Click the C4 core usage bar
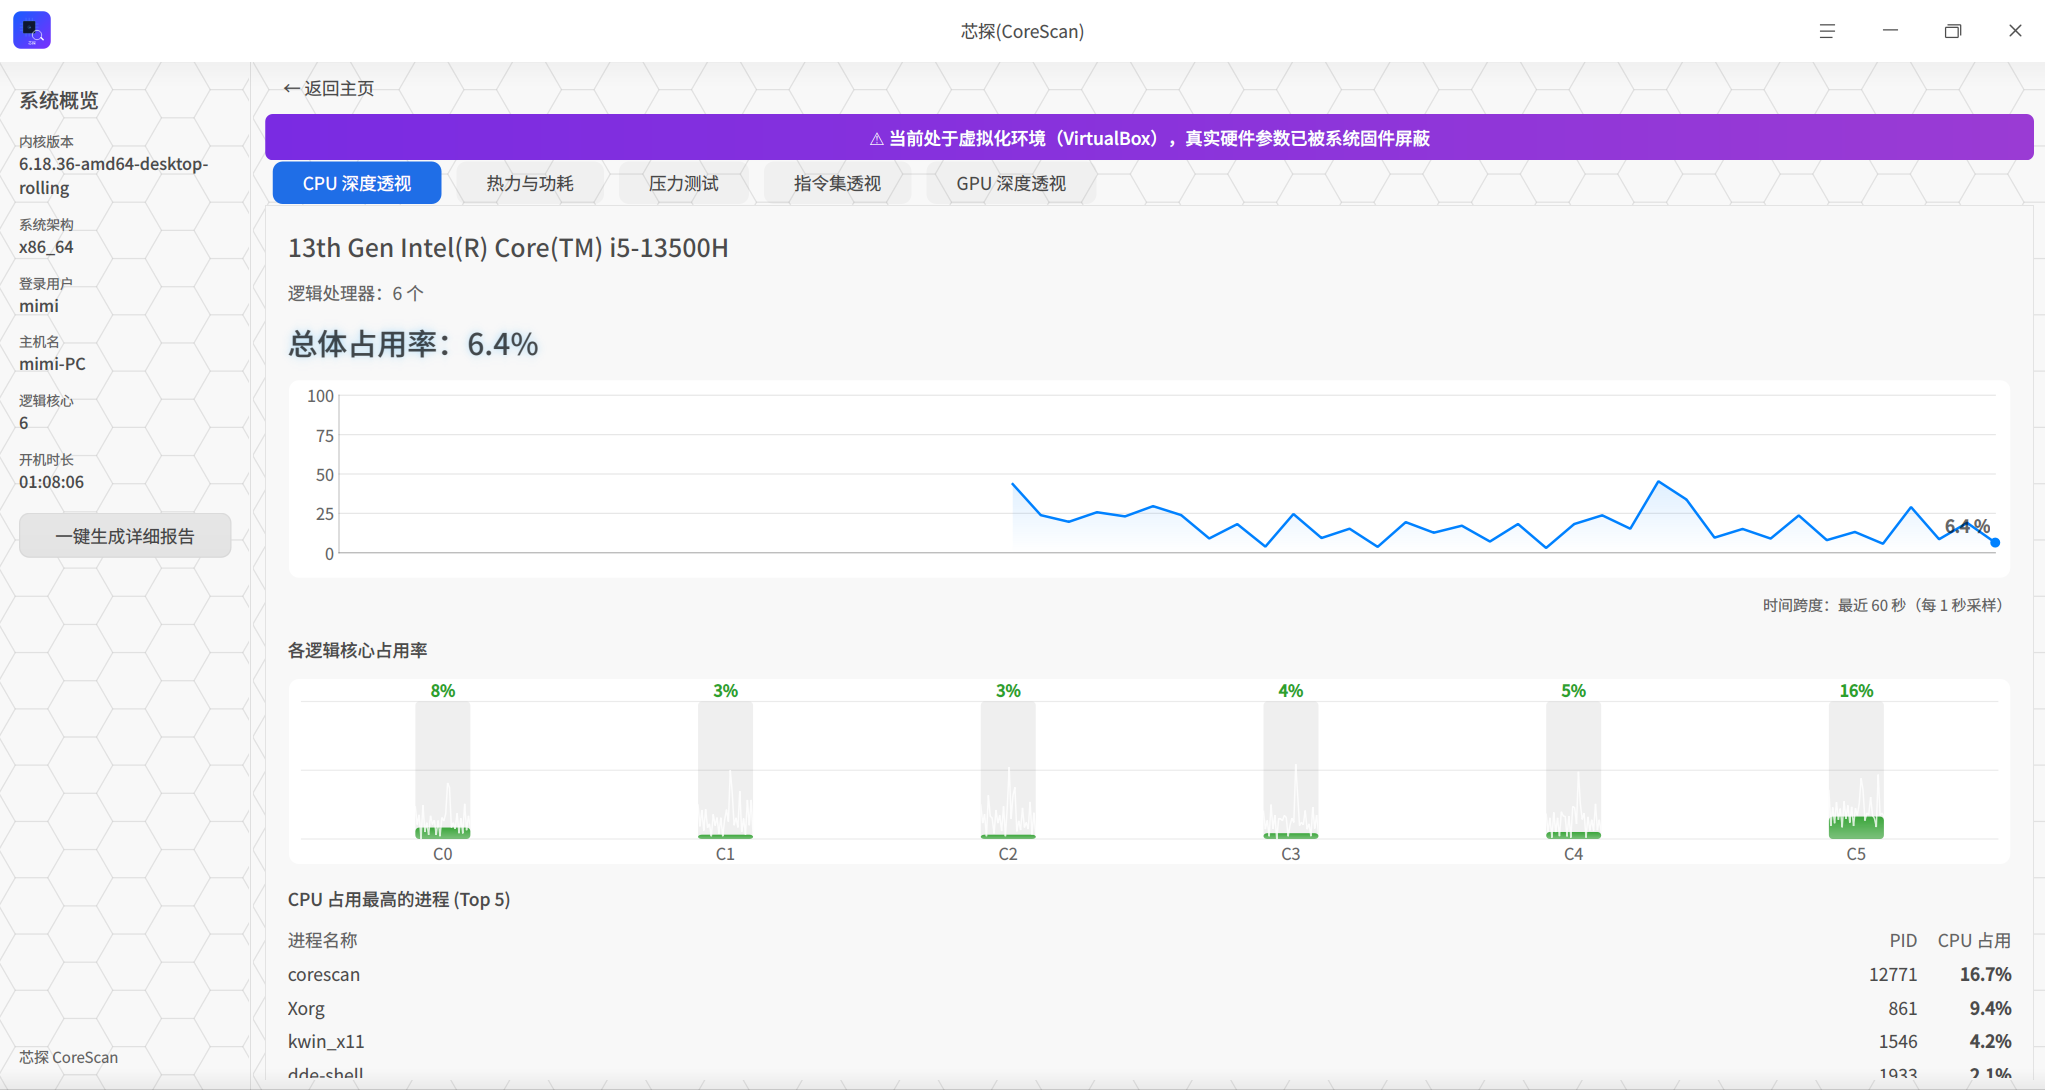Screen dimensions: 2045x1090 click(x=1574, y=770)
